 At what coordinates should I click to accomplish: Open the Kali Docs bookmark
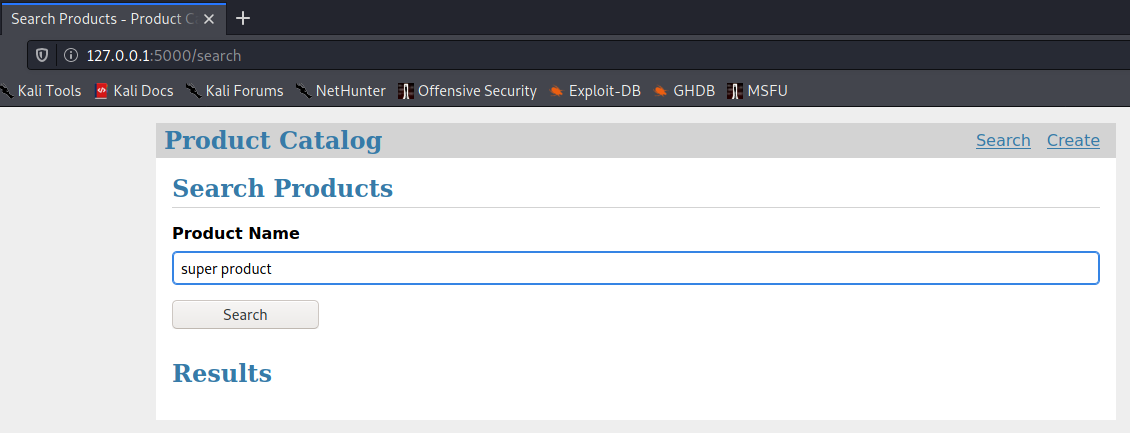click(134, 91)
